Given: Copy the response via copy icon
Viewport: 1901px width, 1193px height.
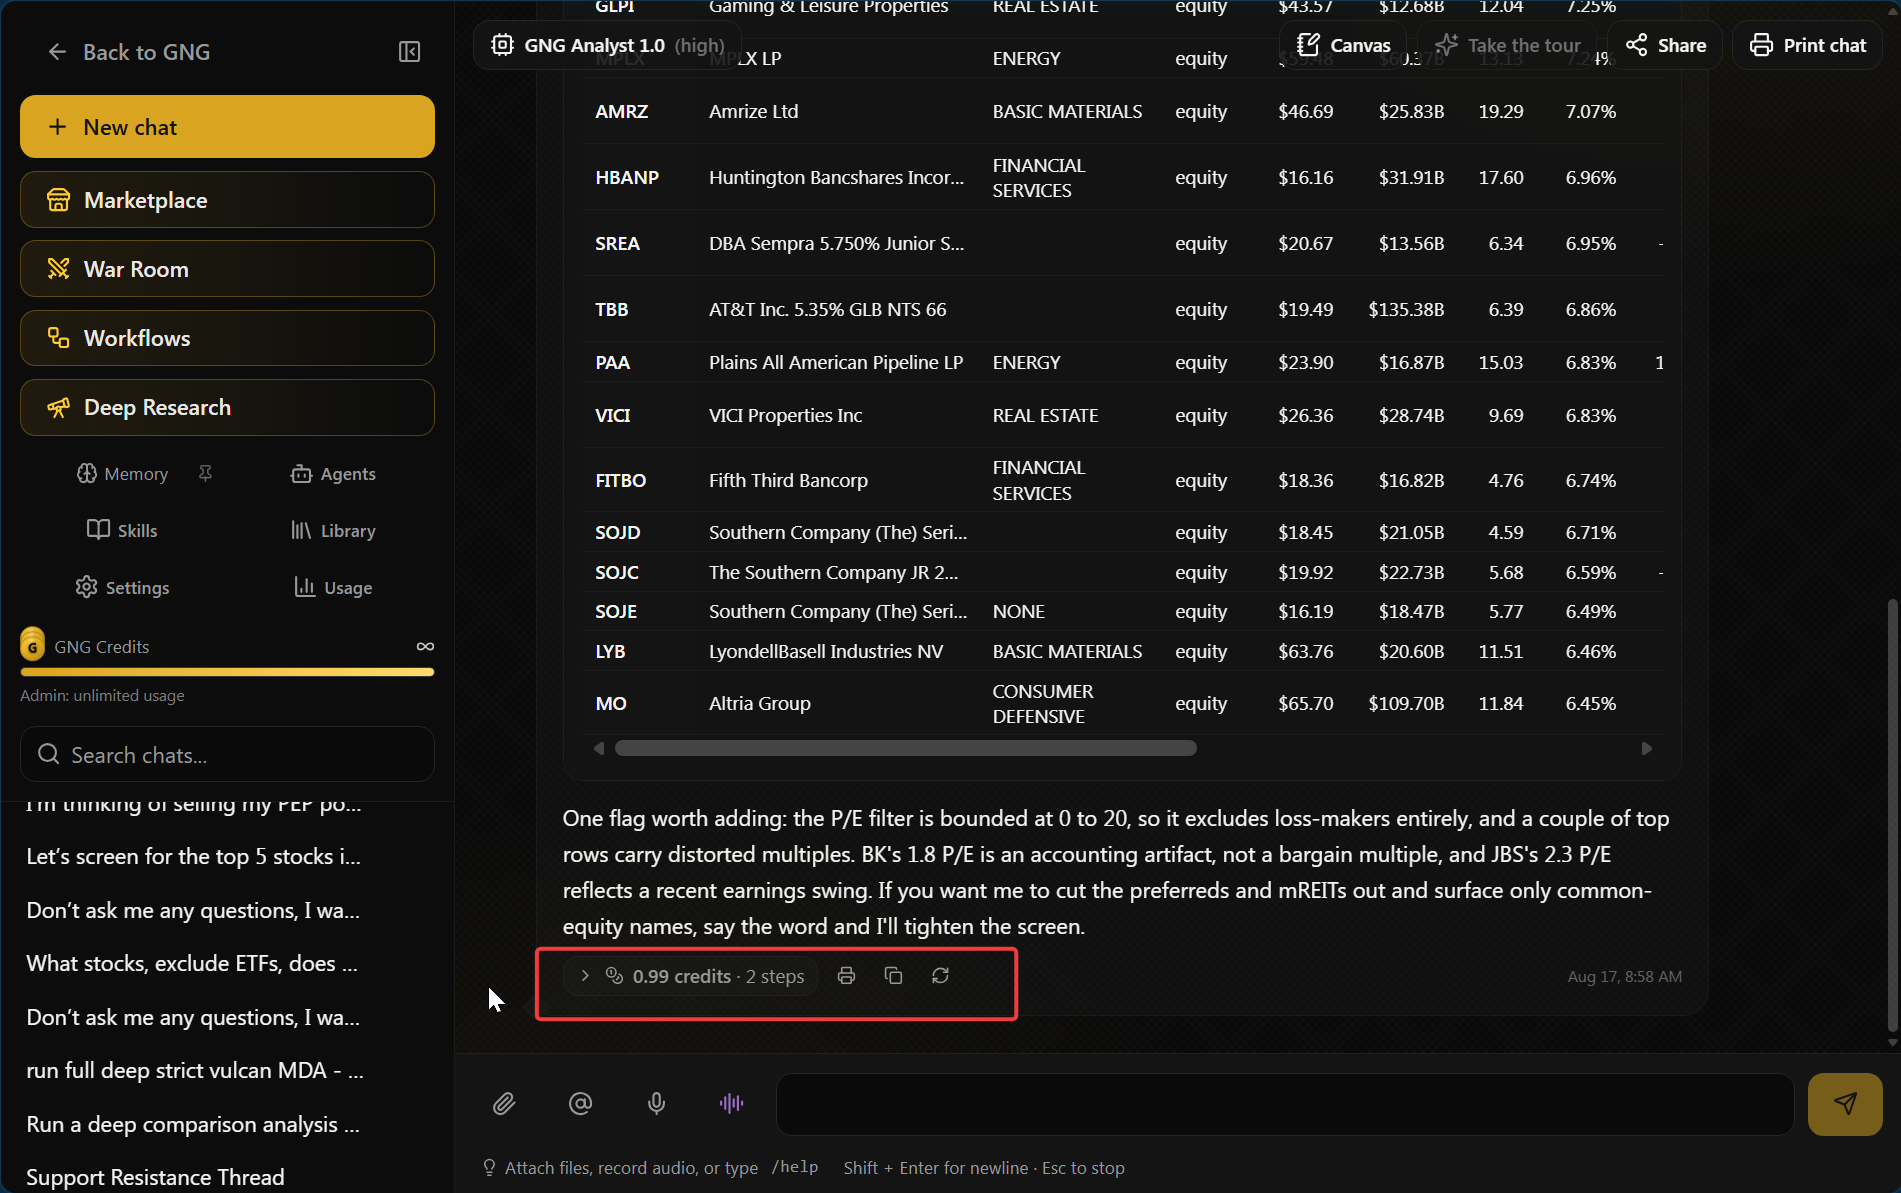Looking at the screenshot, I should point(894,976).
